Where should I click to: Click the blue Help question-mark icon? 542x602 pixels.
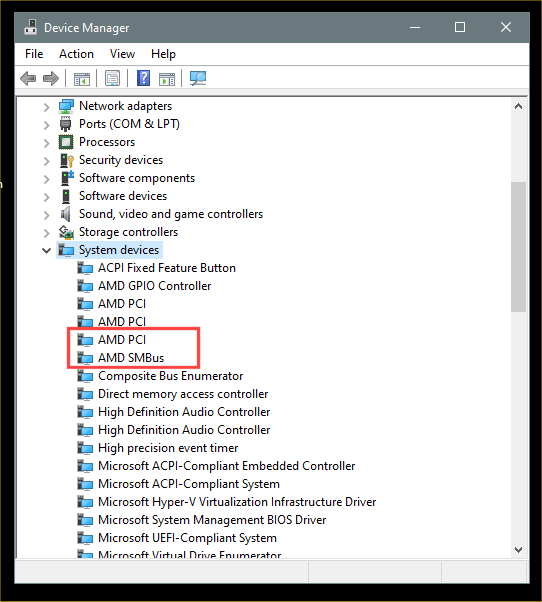[144, 78]
